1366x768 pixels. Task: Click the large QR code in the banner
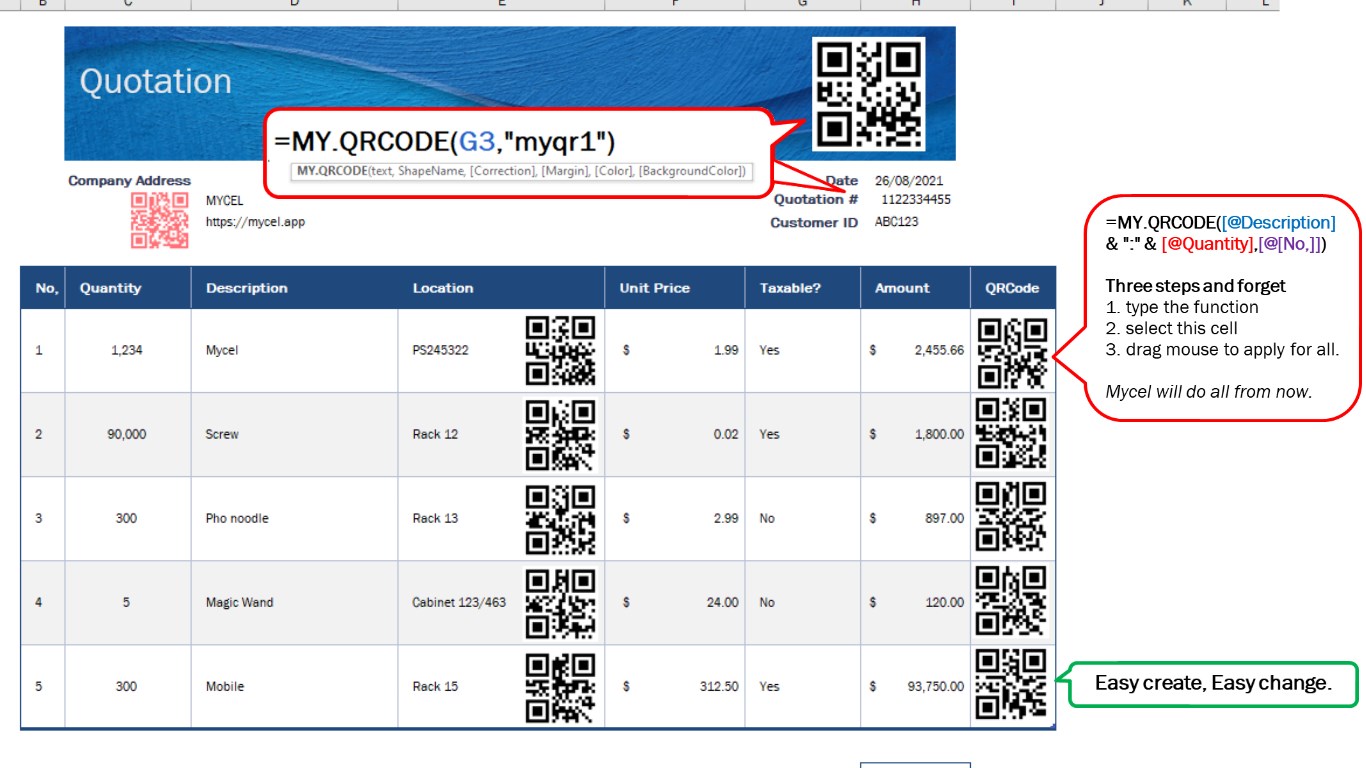click(x=868, y=93)
